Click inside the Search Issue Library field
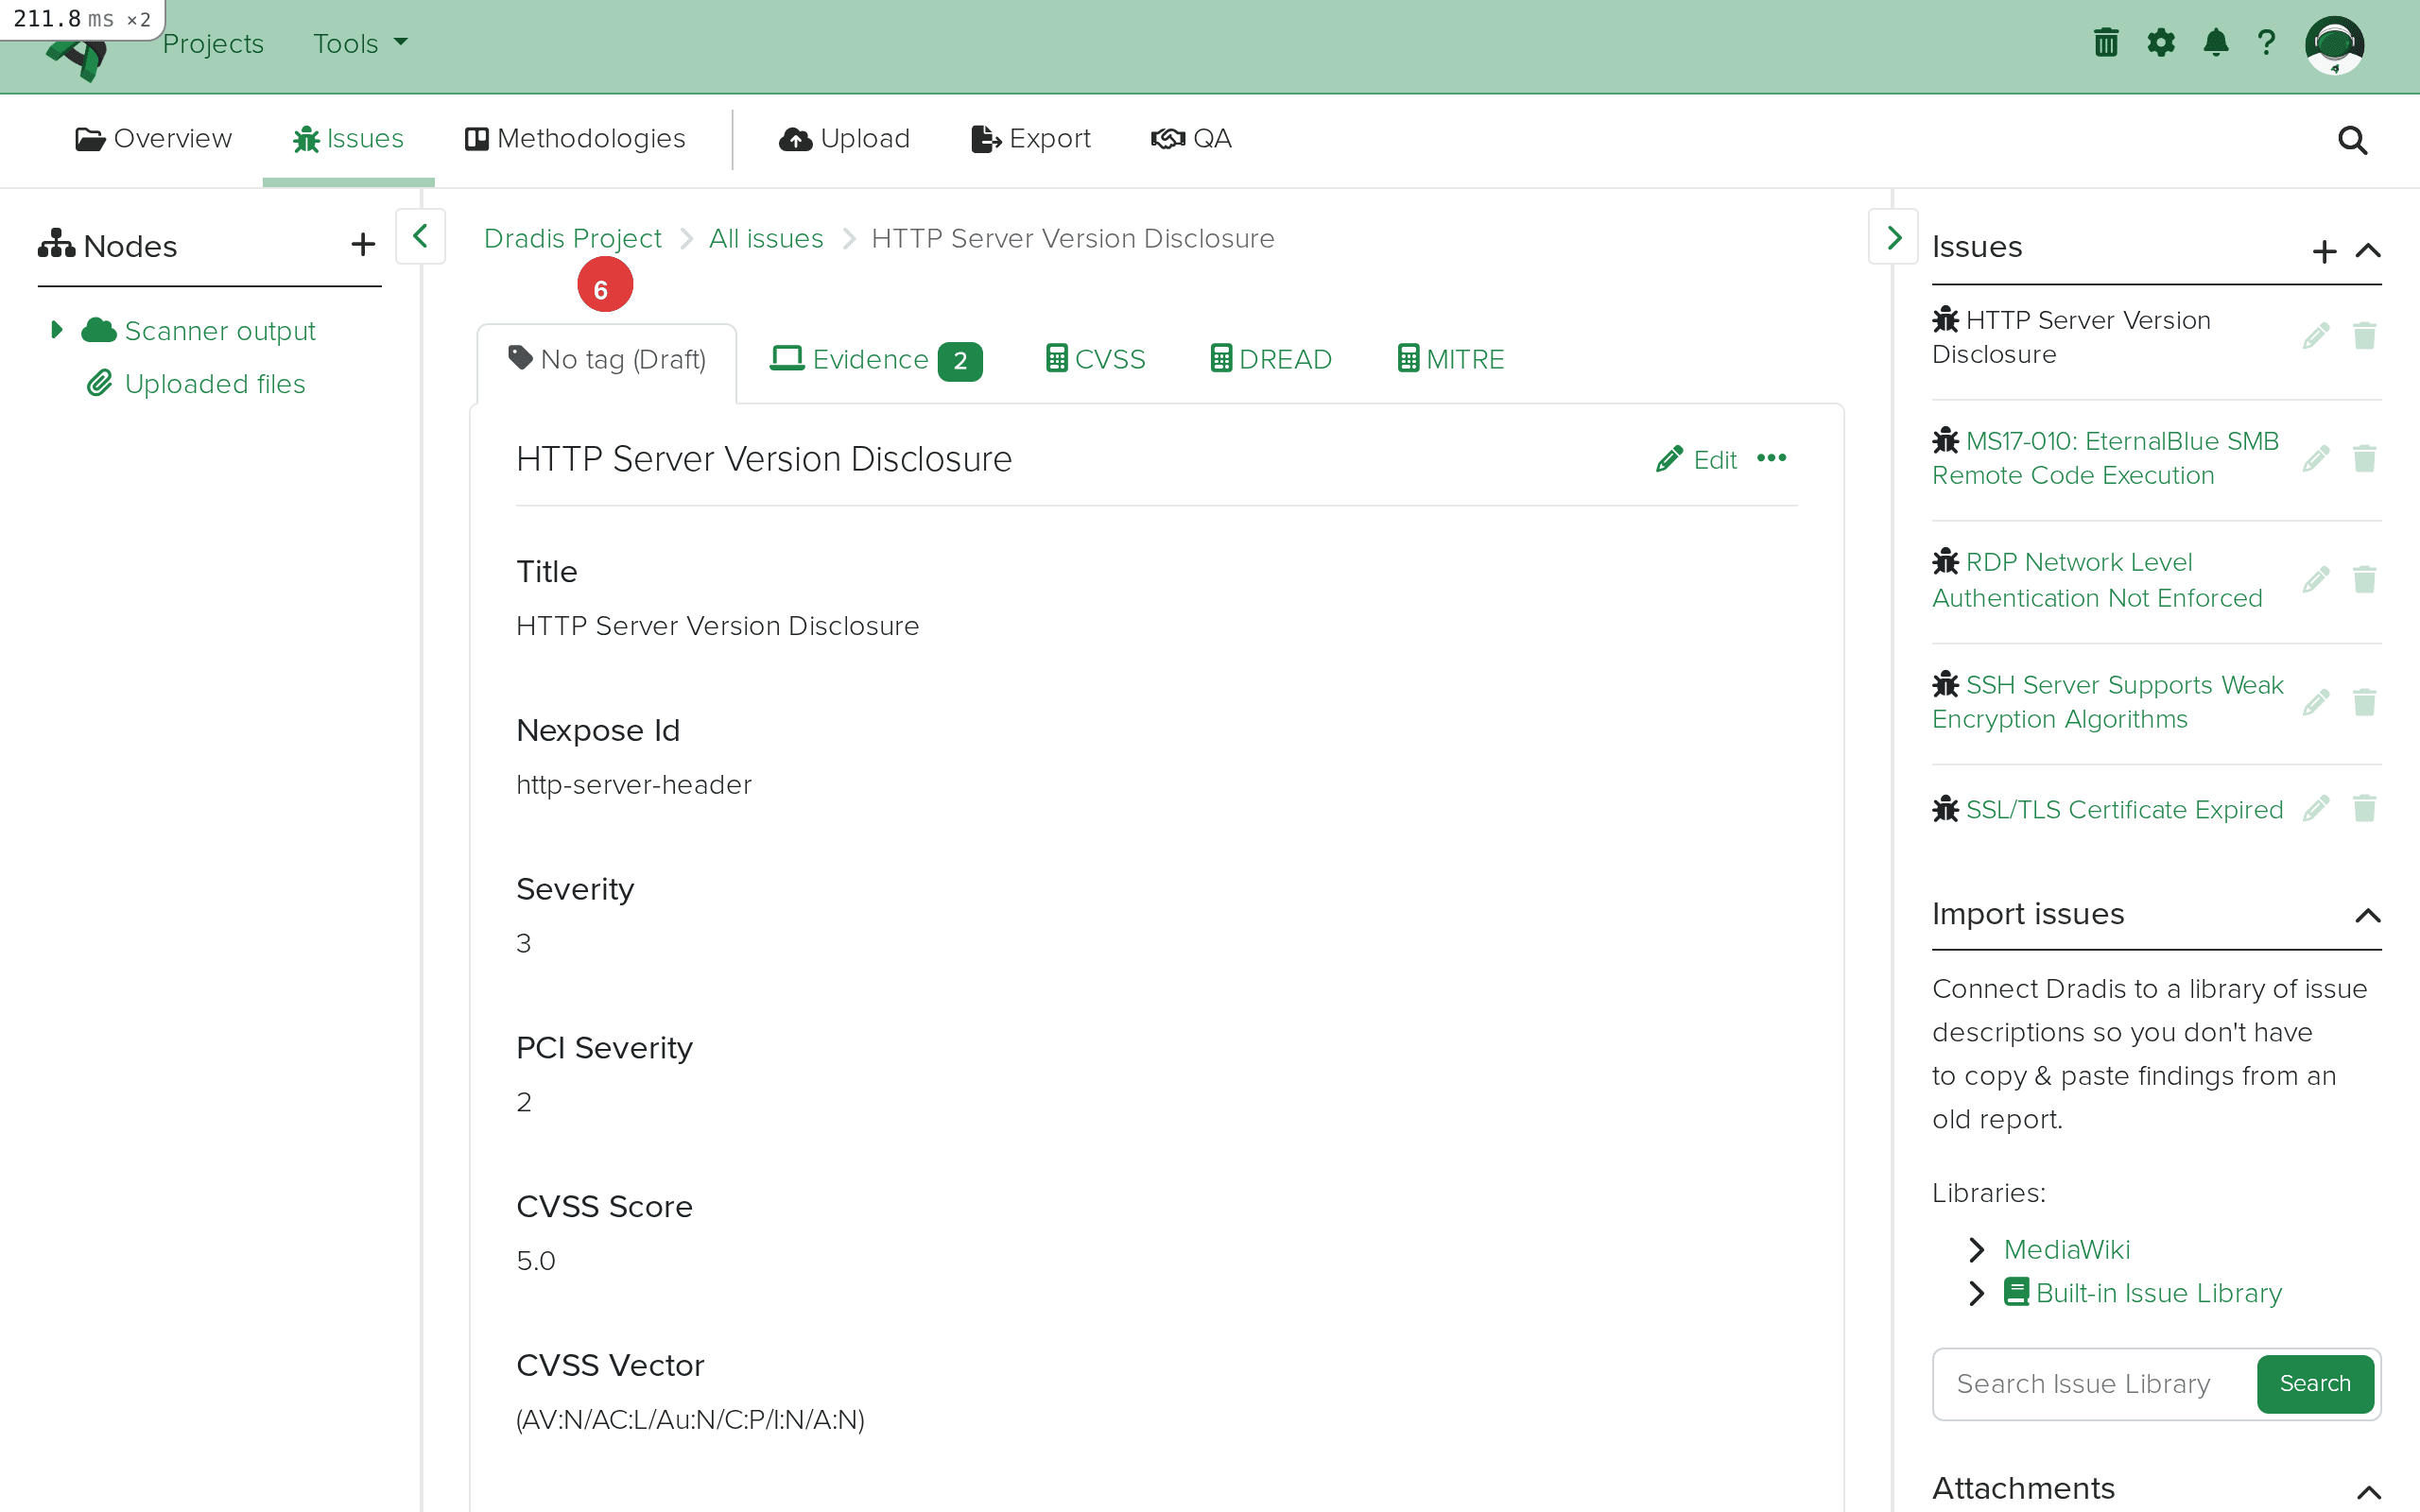Screen dimensions: 2420x1512 [x=2085, y=1383]
